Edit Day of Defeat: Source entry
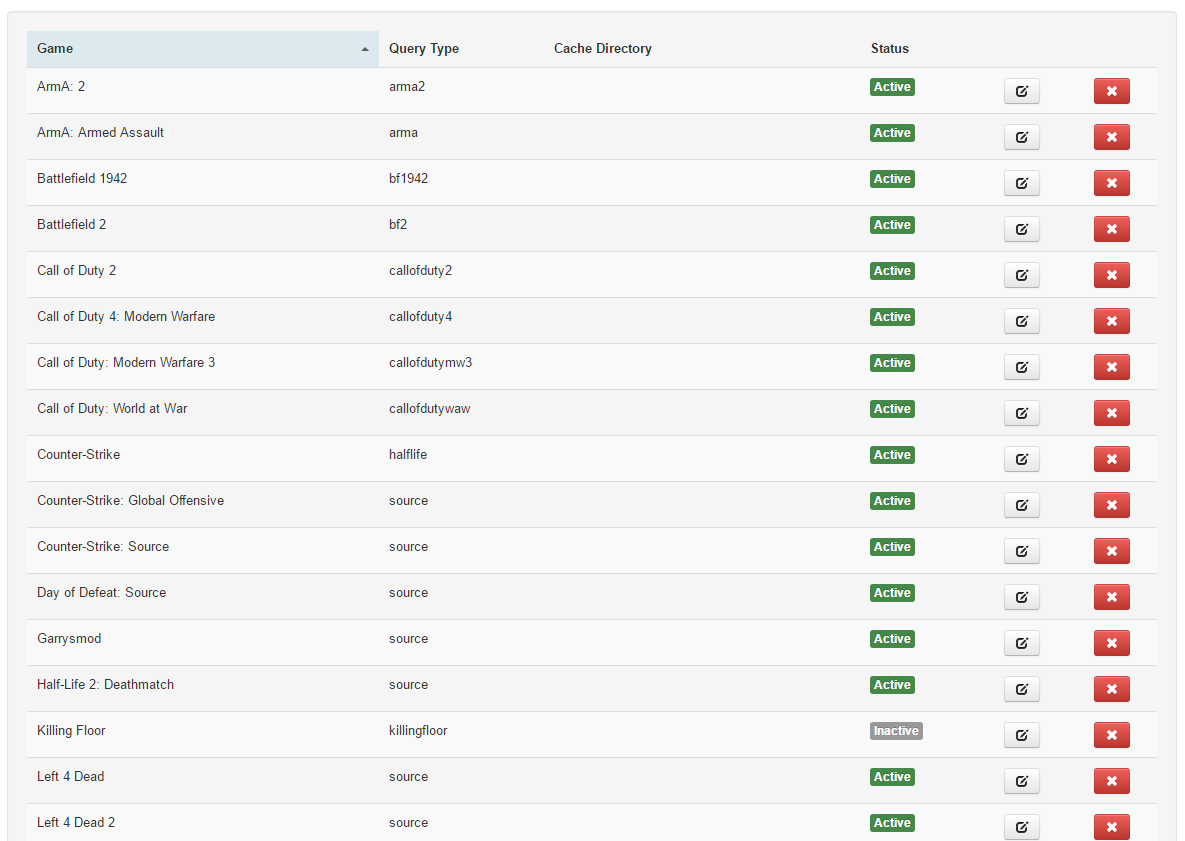This screenshot has height=841, width=1185. pos(1022,598)
